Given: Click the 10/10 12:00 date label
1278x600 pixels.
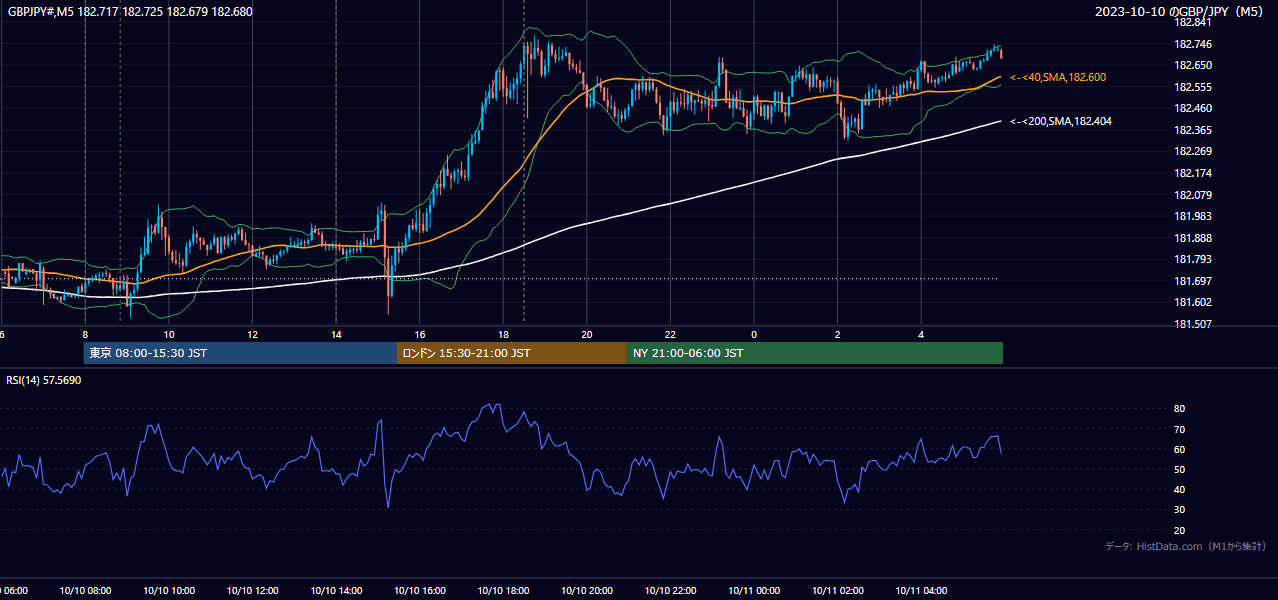Looking at the screenshot, I should [x=252, y=591].
